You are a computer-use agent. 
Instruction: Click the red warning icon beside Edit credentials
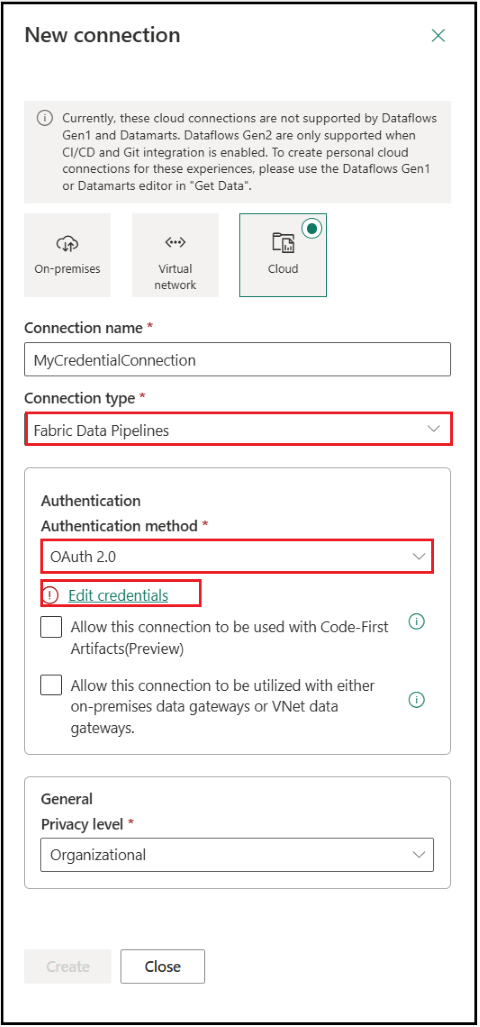[50, 595]
